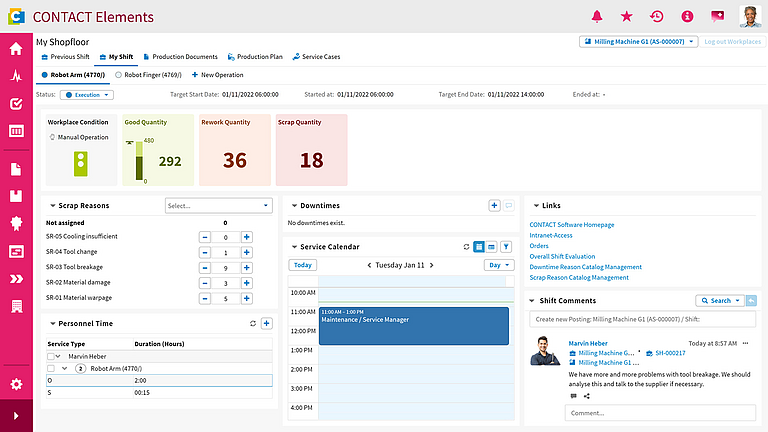This screenshot has height=432, width=768.
Task: Decrease SR-04 Tool change count
Action: [205, 252]
